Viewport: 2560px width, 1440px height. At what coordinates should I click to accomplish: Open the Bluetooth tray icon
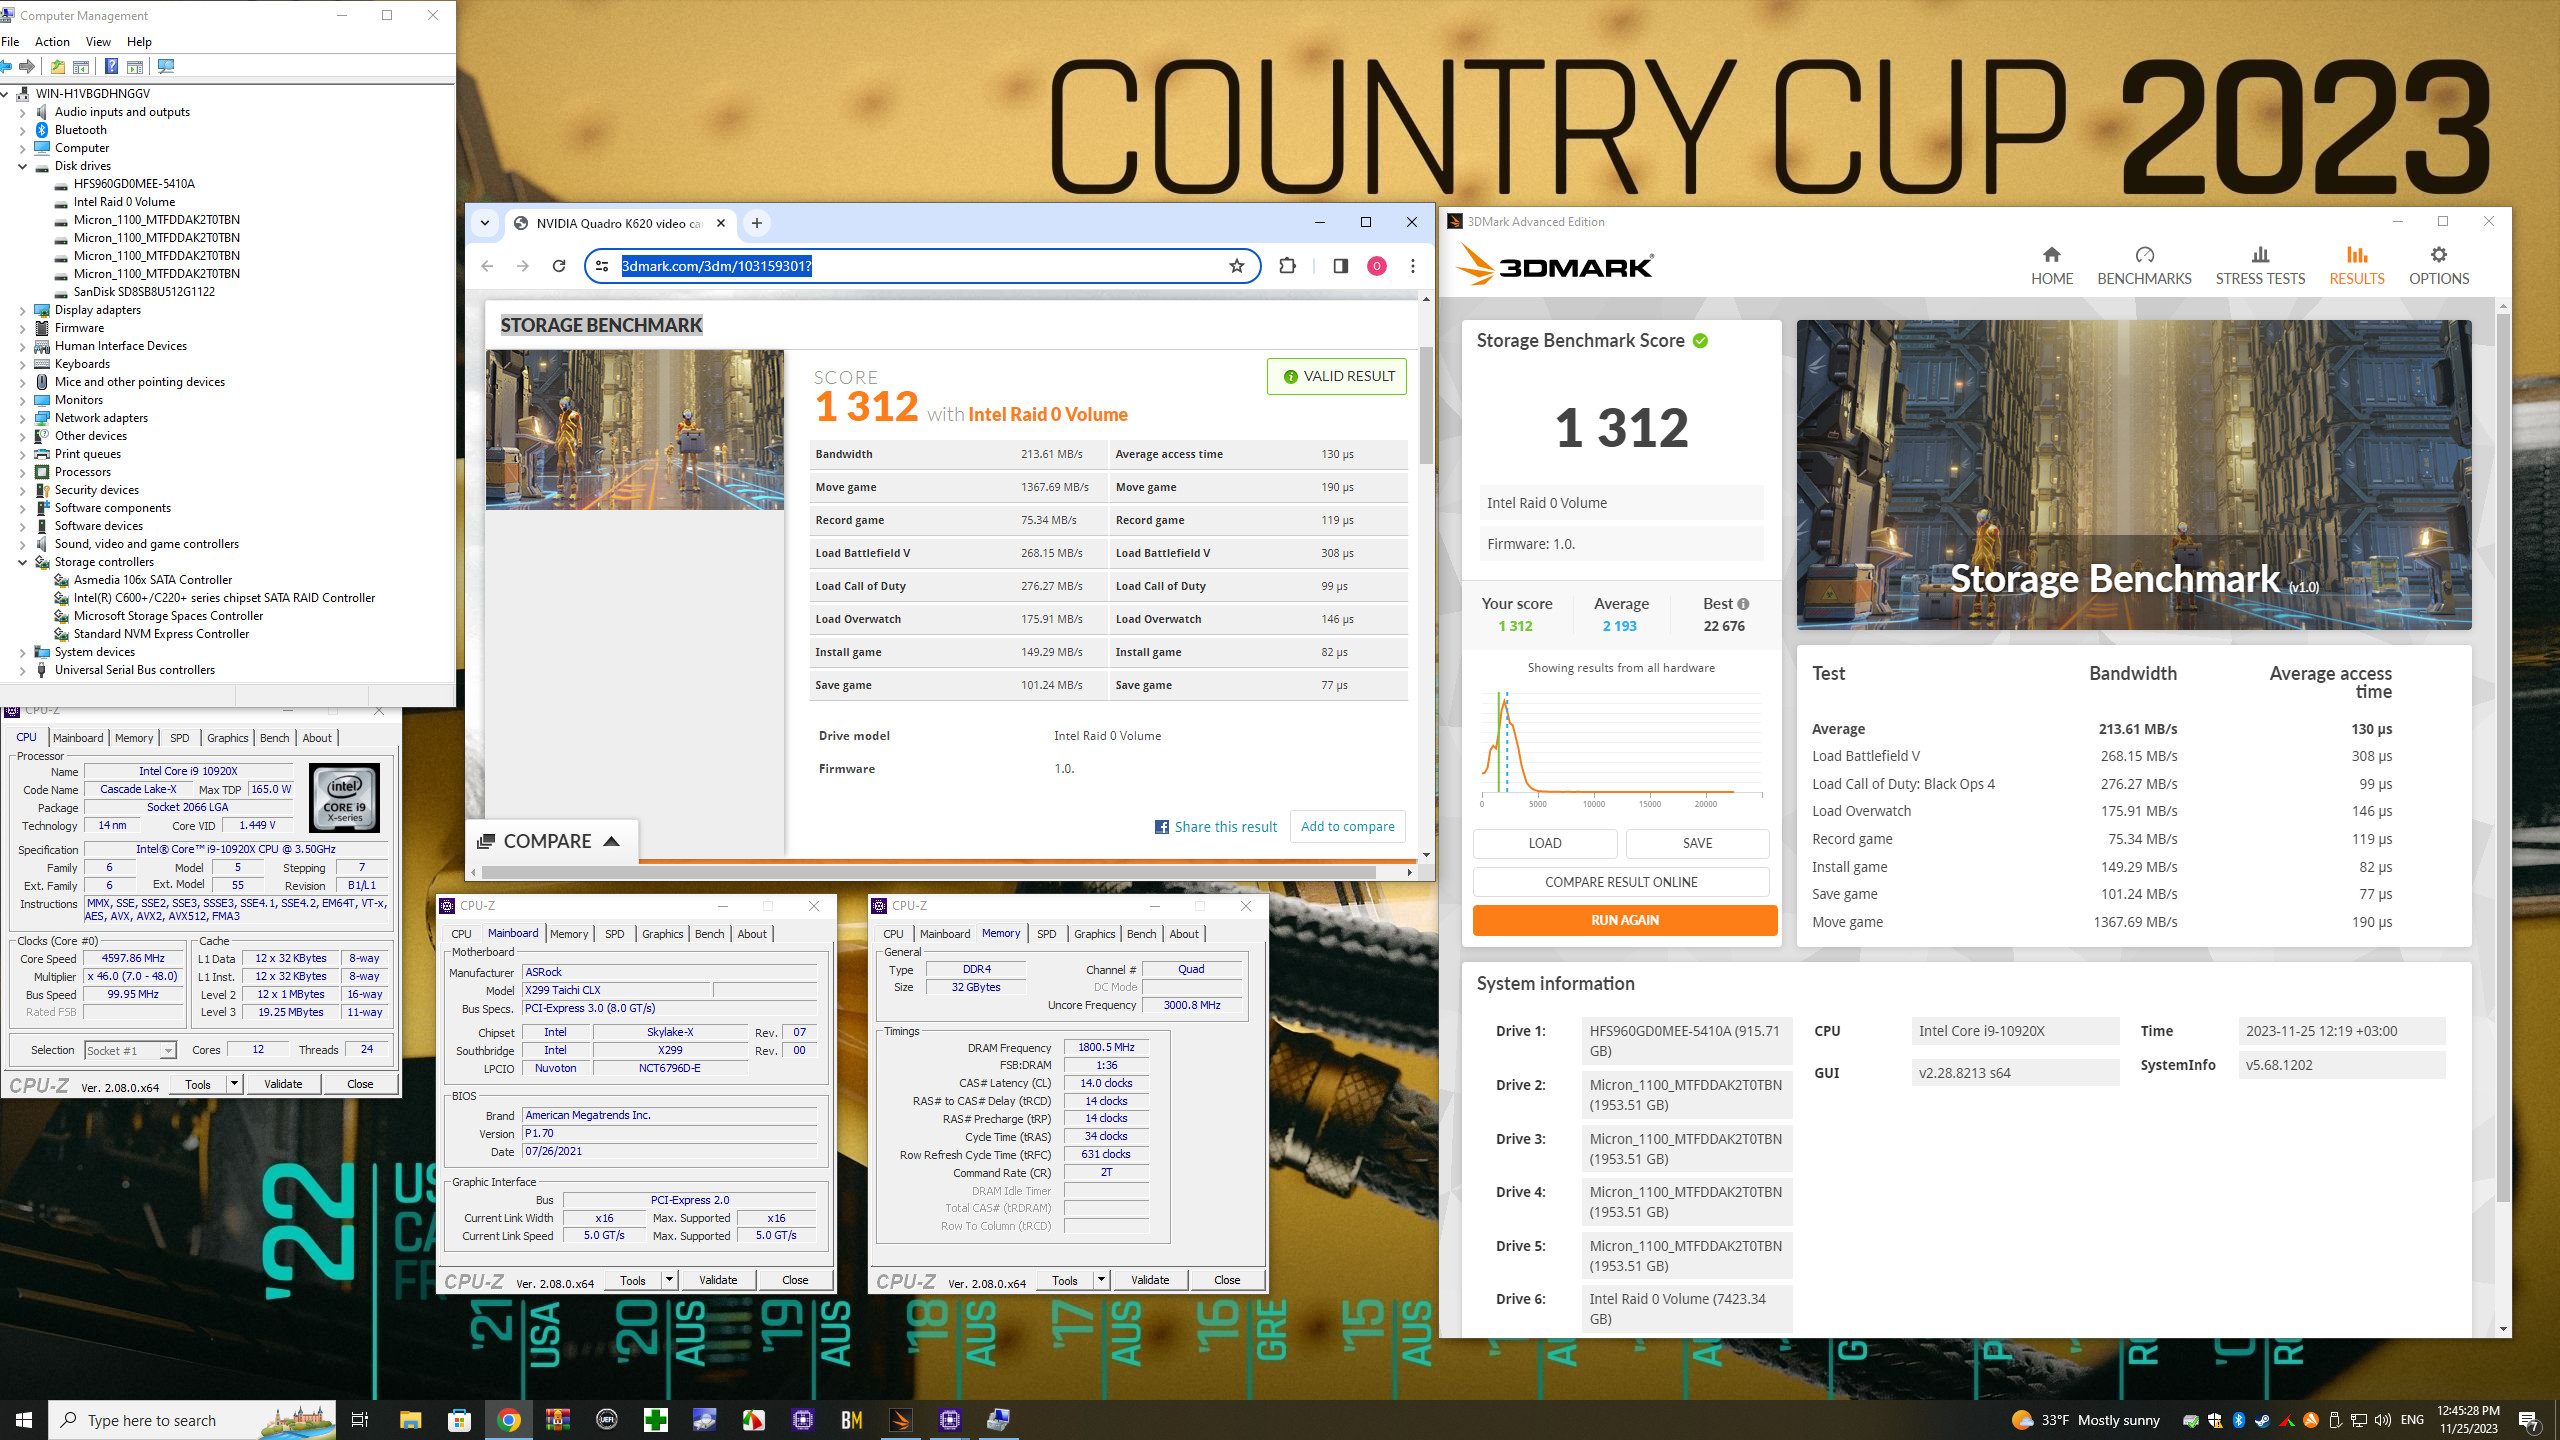point(2238,1420)
